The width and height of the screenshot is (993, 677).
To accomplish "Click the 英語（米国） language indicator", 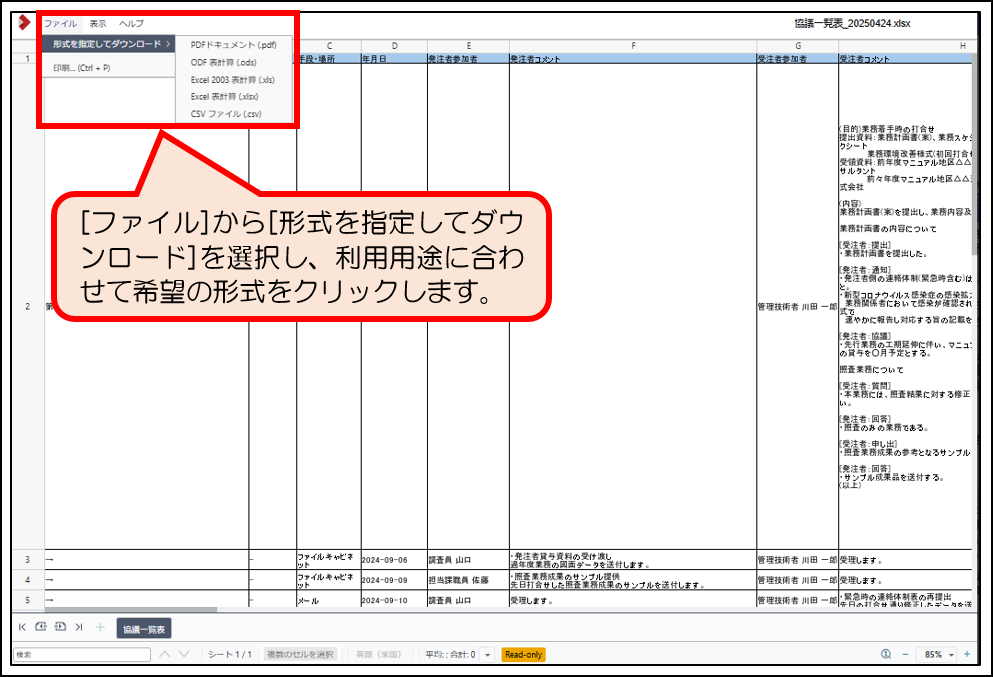I will (x=379, y=654).
